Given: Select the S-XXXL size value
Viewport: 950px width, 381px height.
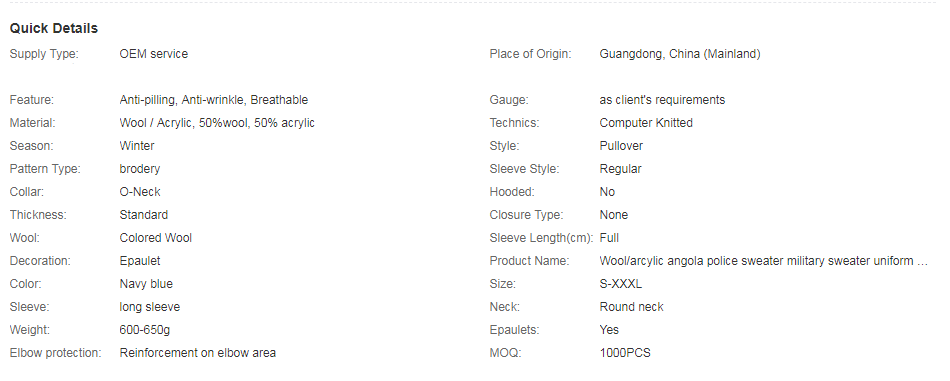Looking at the screenshot, I should click(620, 284).
